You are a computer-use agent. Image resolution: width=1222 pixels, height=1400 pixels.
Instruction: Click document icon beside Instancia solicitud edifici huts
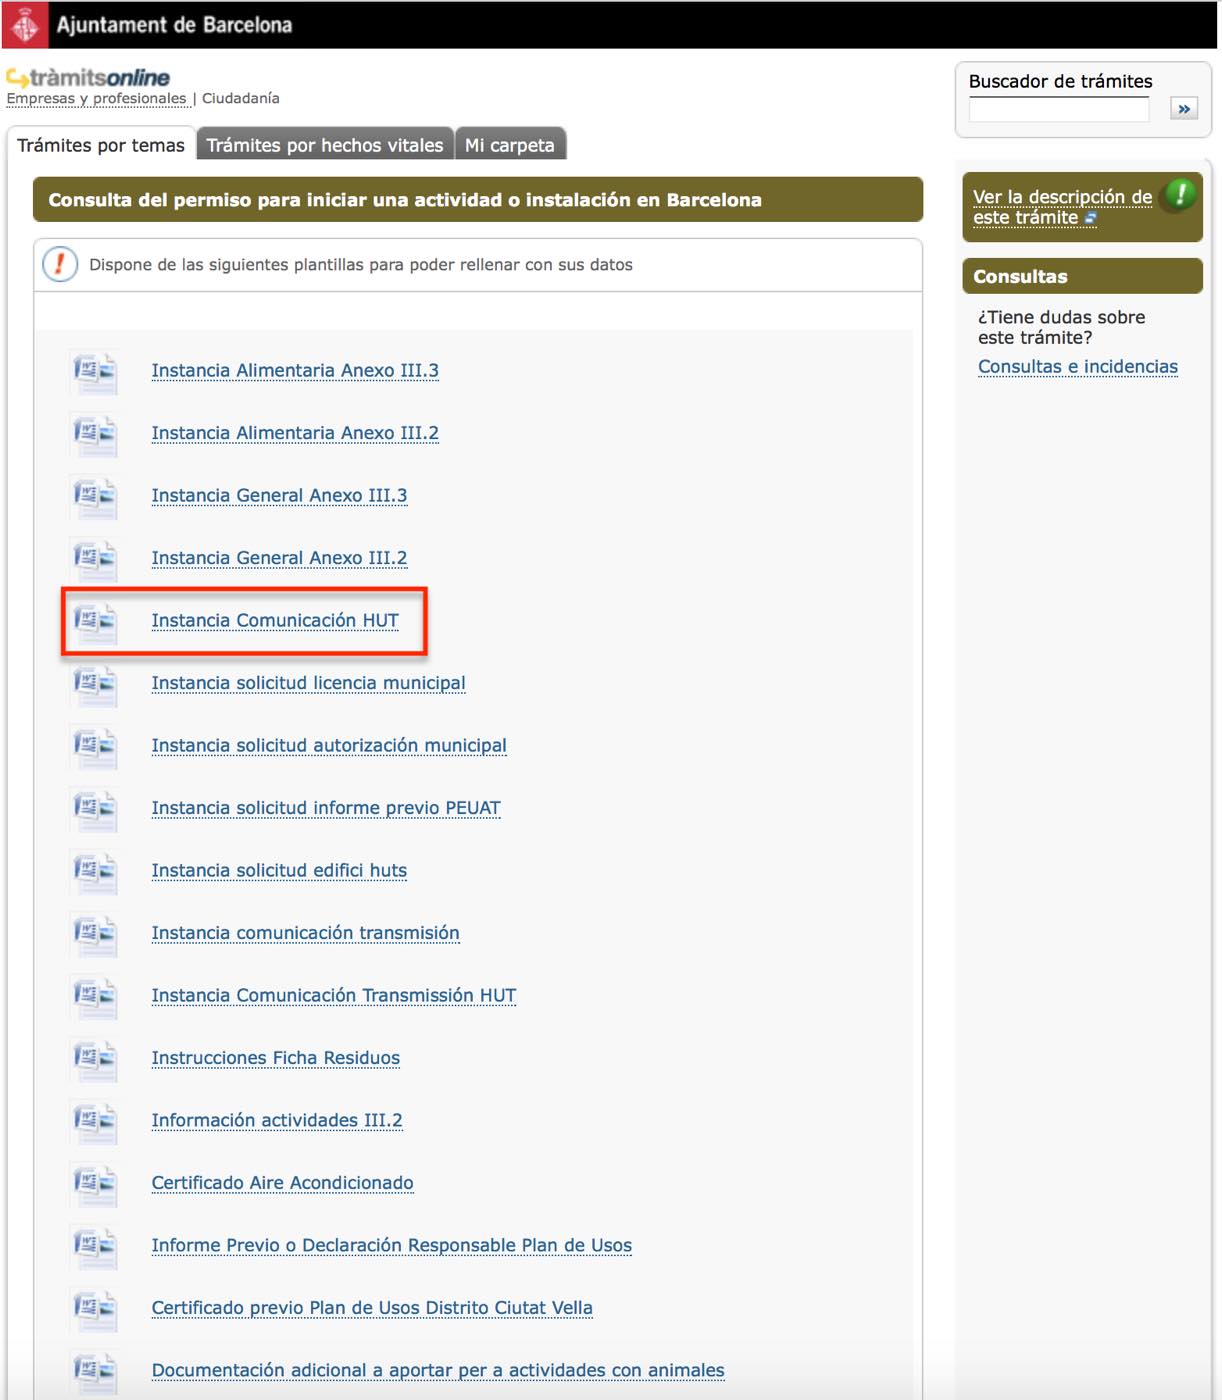click(x=94, y=871)
